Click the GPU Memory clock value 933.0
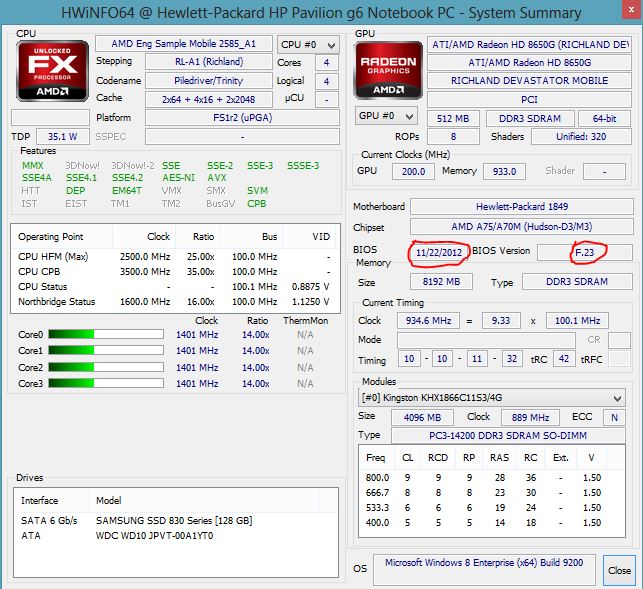Viewport: 643px width, 589px height. 504,171
